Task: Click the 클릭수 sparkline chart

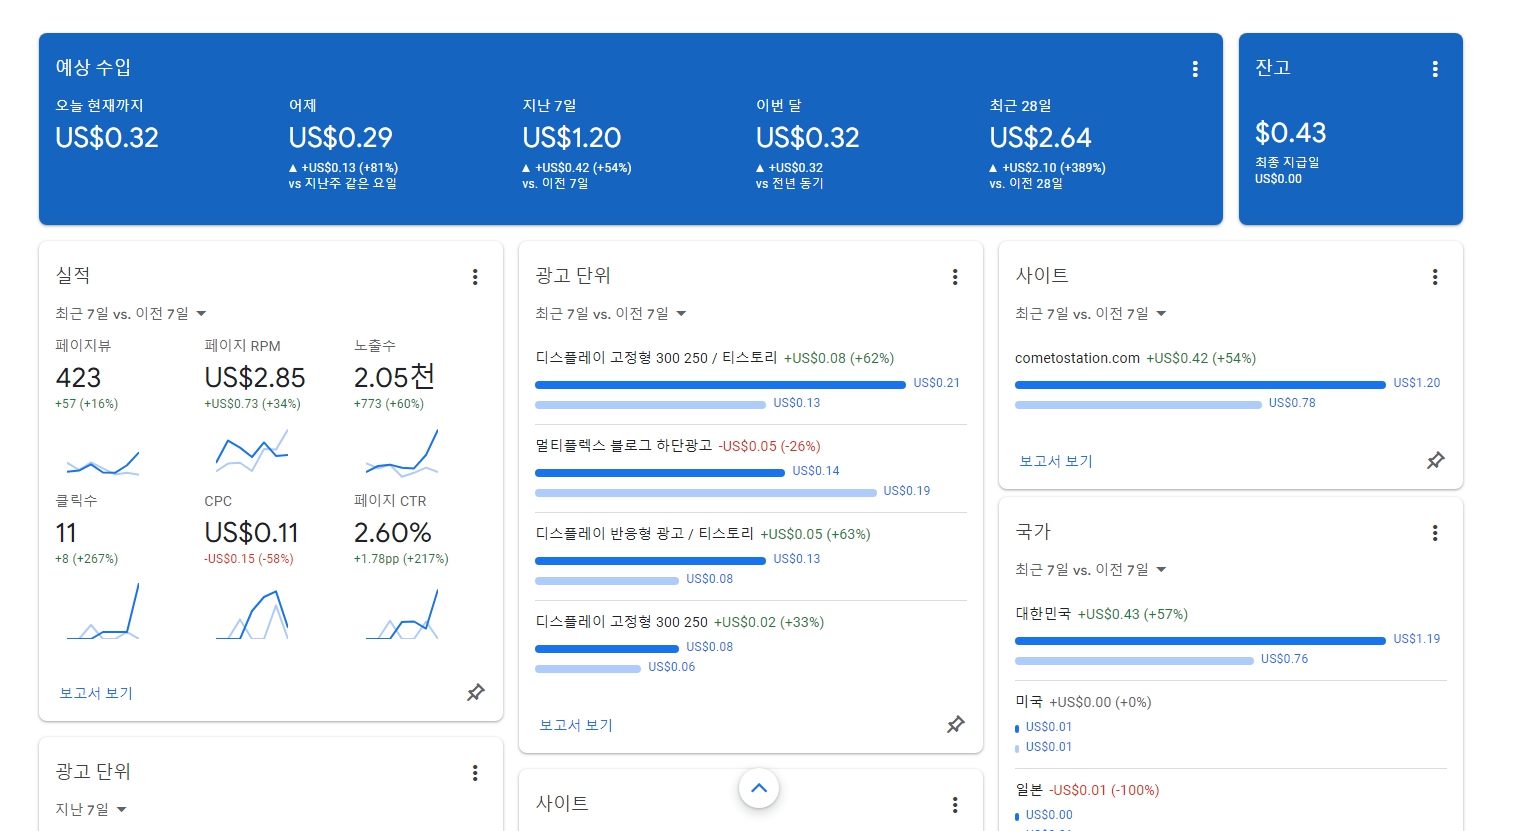Action: coord(102,611)
